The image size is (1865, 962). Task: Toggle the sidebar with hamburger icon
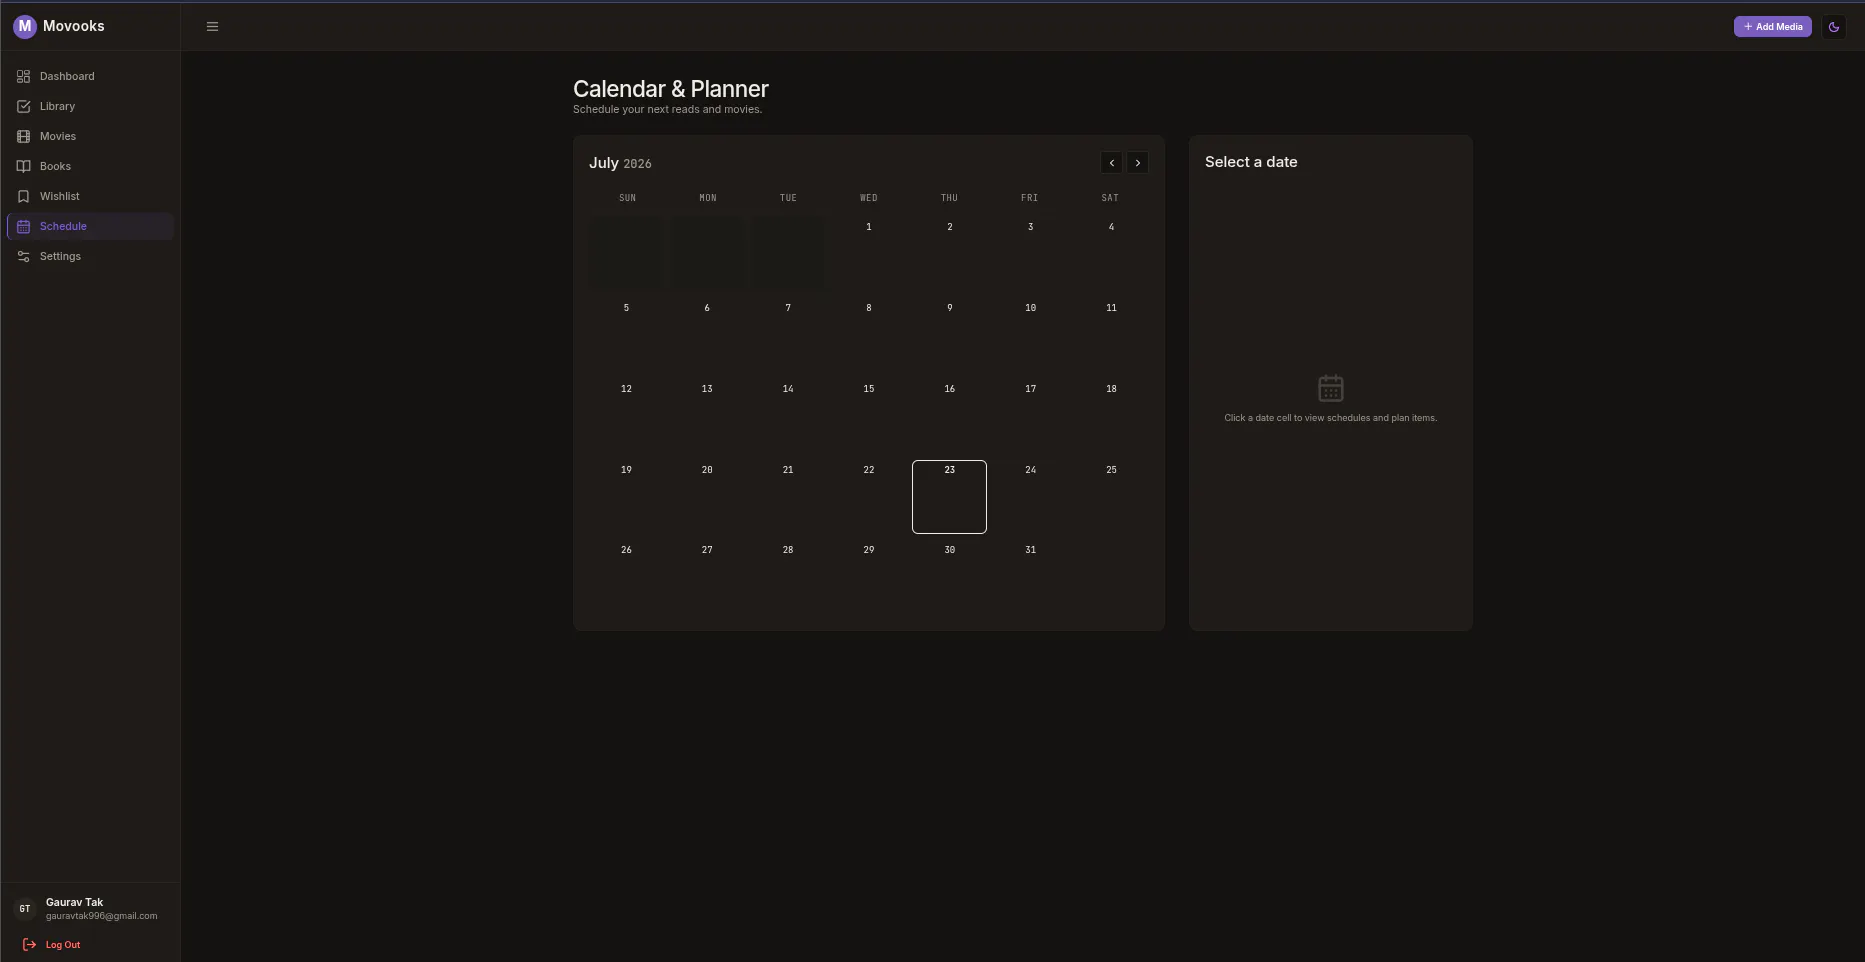(x=212, y=27)
